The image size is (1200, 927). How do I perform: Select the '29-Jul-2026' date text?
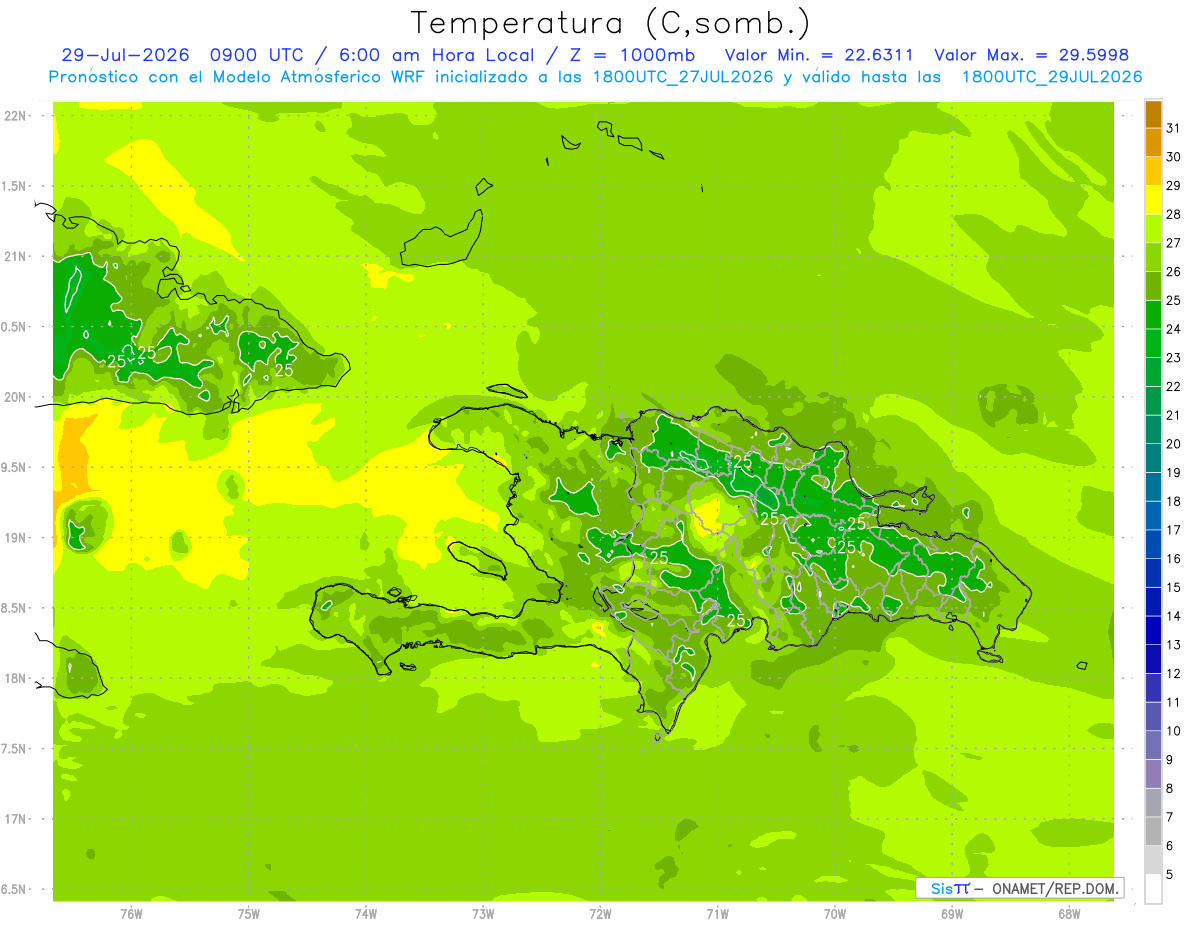[x=125, y=55]
